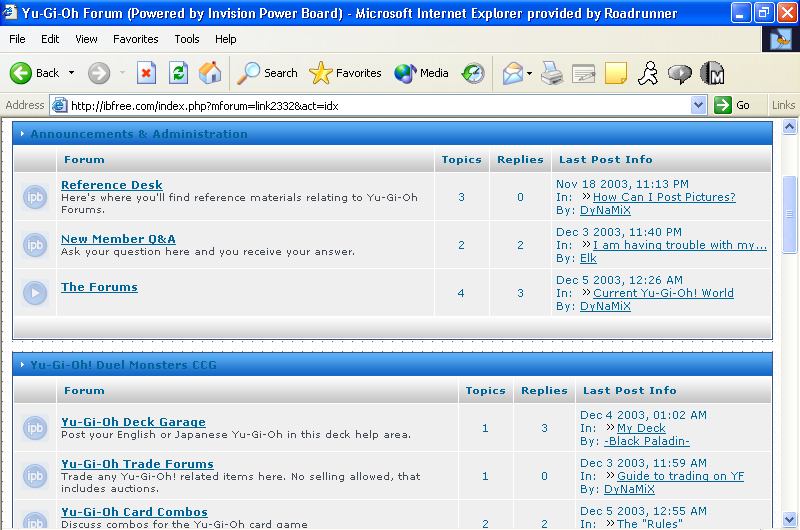
Task: Click the M logo toolbar icon
Action: click(x=712, y=73)
